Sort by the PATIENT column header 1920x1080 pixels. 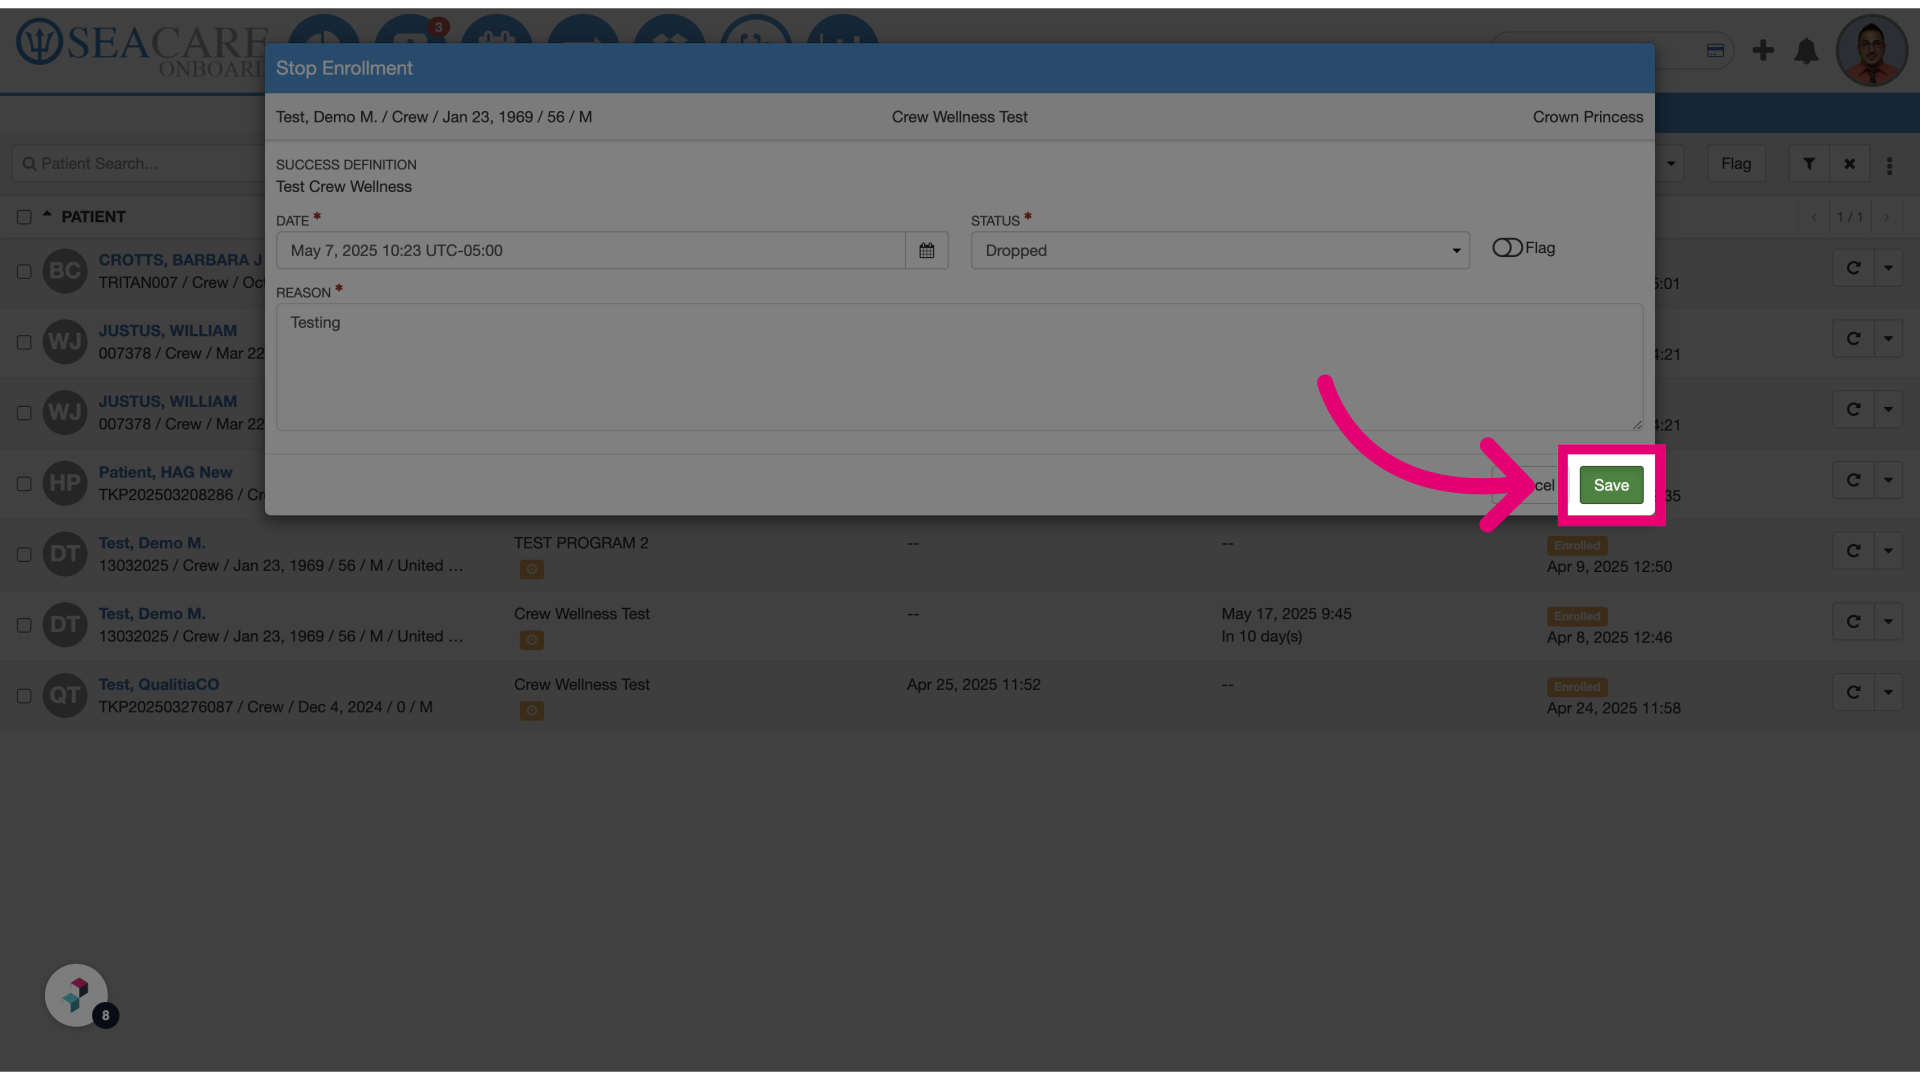(x=93, y=217)
